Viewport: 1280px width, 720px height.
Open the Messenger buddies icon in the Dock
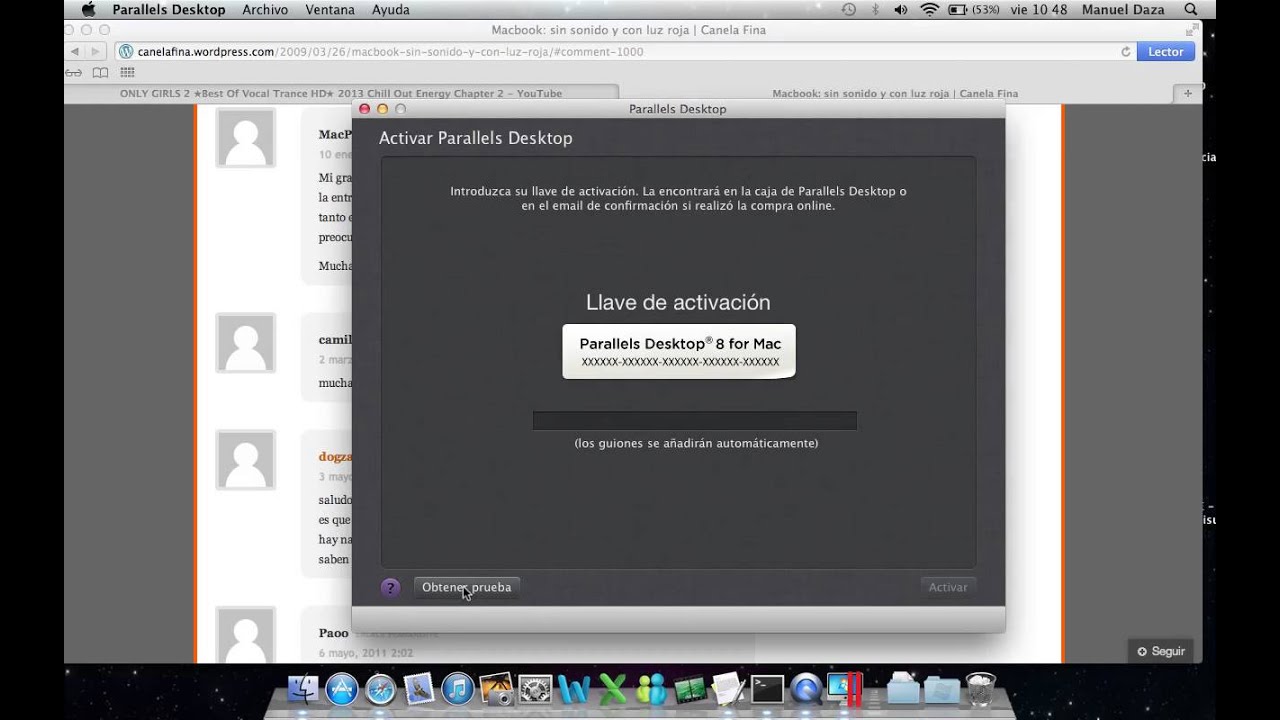tap(651, 689)
